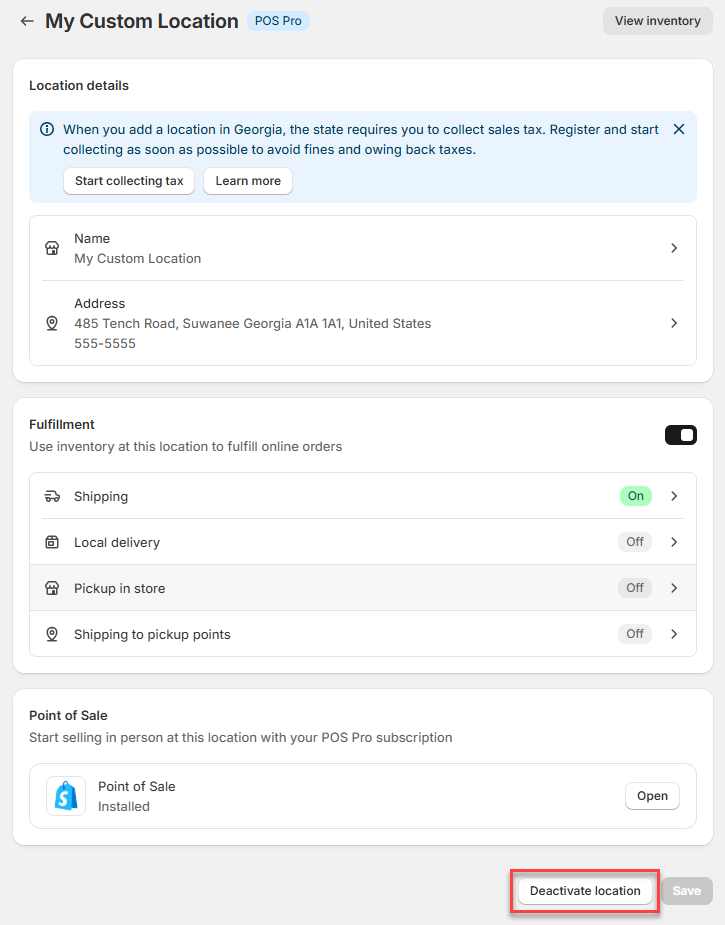Click the info icon in tax banner
725x925 pixels.
click(x=47, y=129)
